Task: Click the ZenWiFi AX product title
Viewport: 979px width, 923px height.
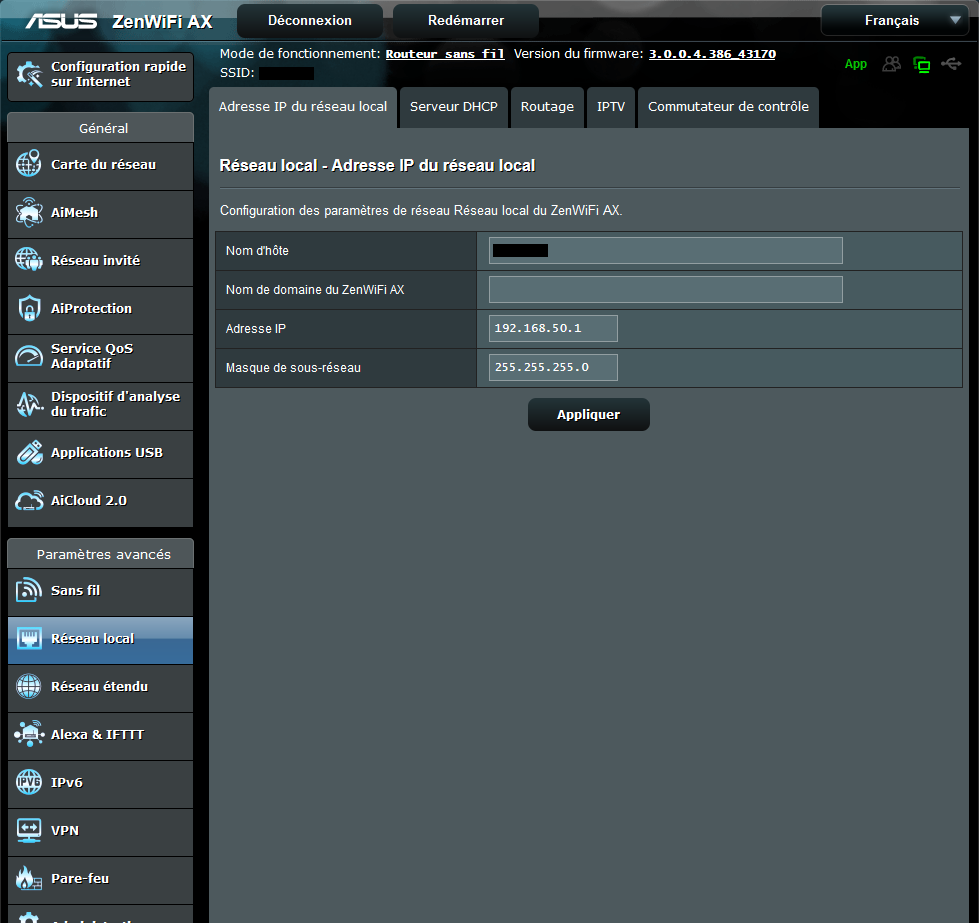Action: [x=162, y=22]
